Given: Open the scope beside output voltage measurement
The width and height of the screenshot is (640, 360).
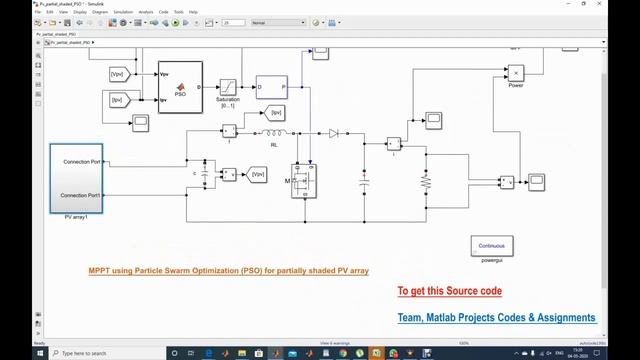Looking at the screenshot, I should pyautogui.click(x=536, y=182).
